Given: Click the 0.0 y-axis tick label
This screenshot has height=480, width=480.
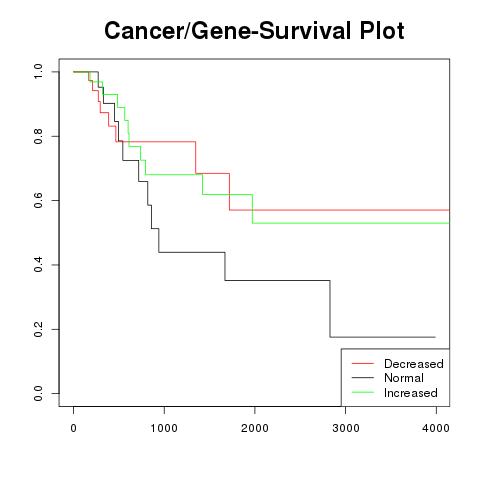Looking at the screenshot, I should [x=38, y=393].
